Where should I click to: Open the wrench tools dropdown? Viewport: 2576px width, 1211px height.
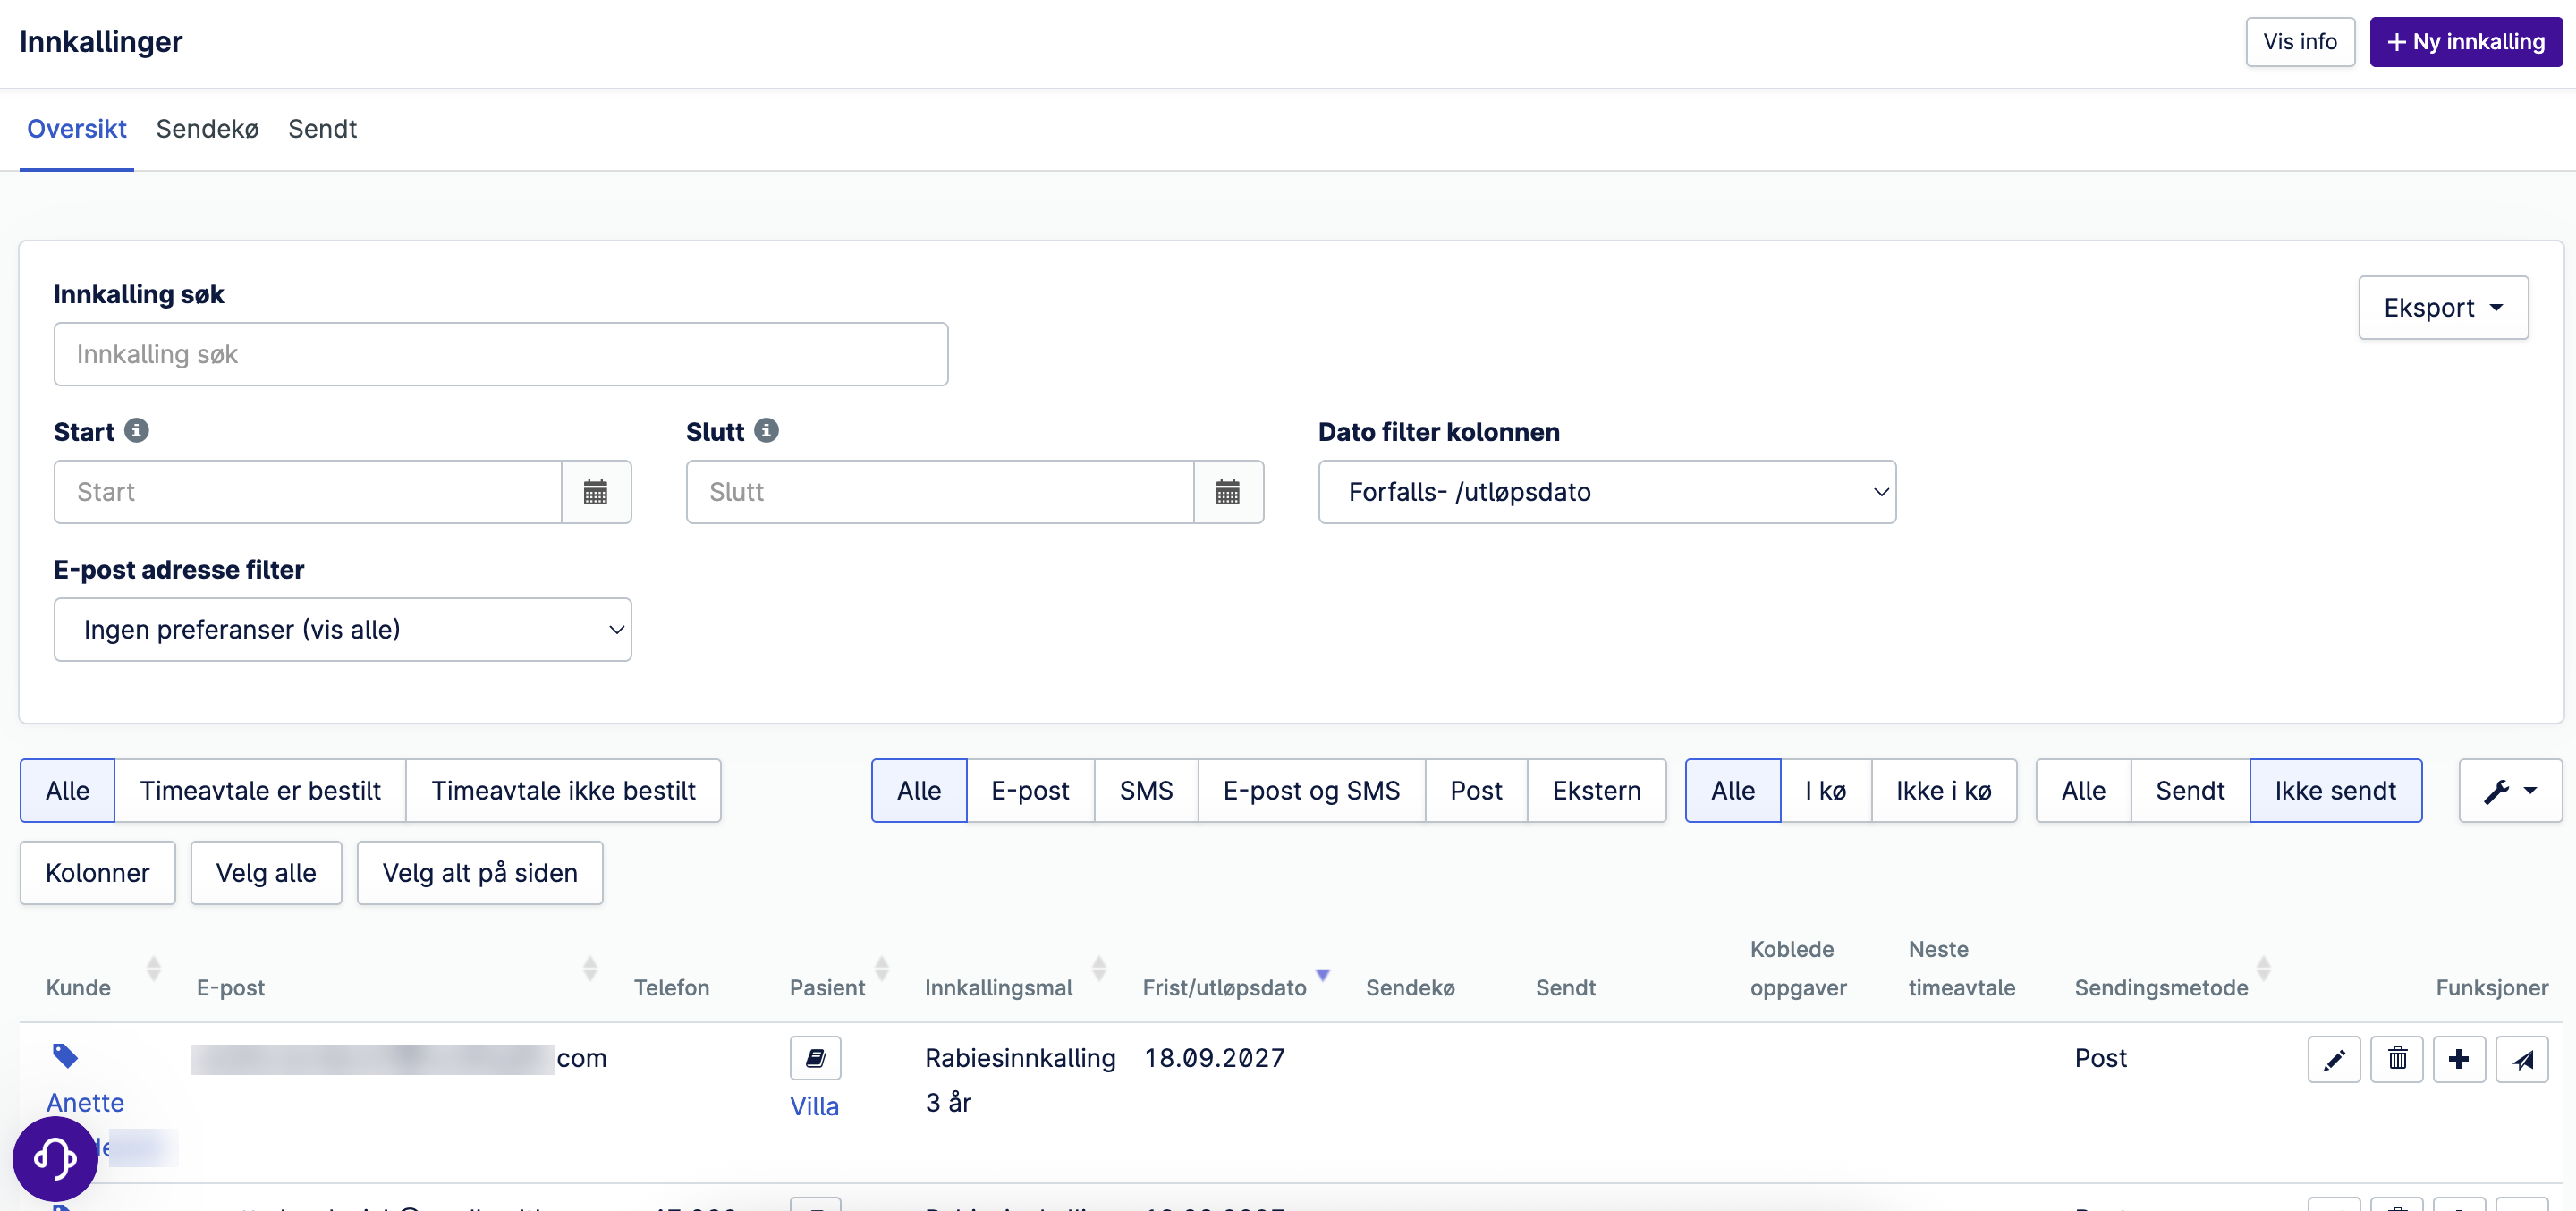(x=2510, y=791)
